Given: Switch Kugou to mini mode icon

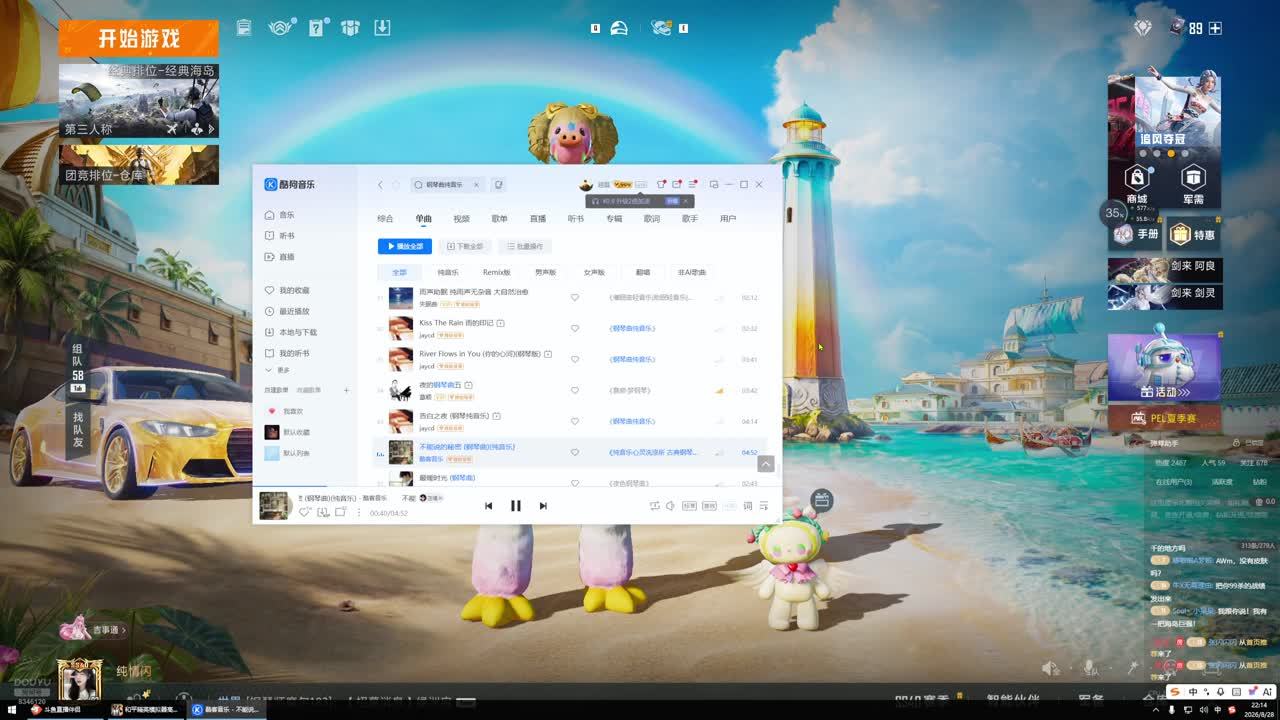Looking at the screenshot, I should [714, 185].
